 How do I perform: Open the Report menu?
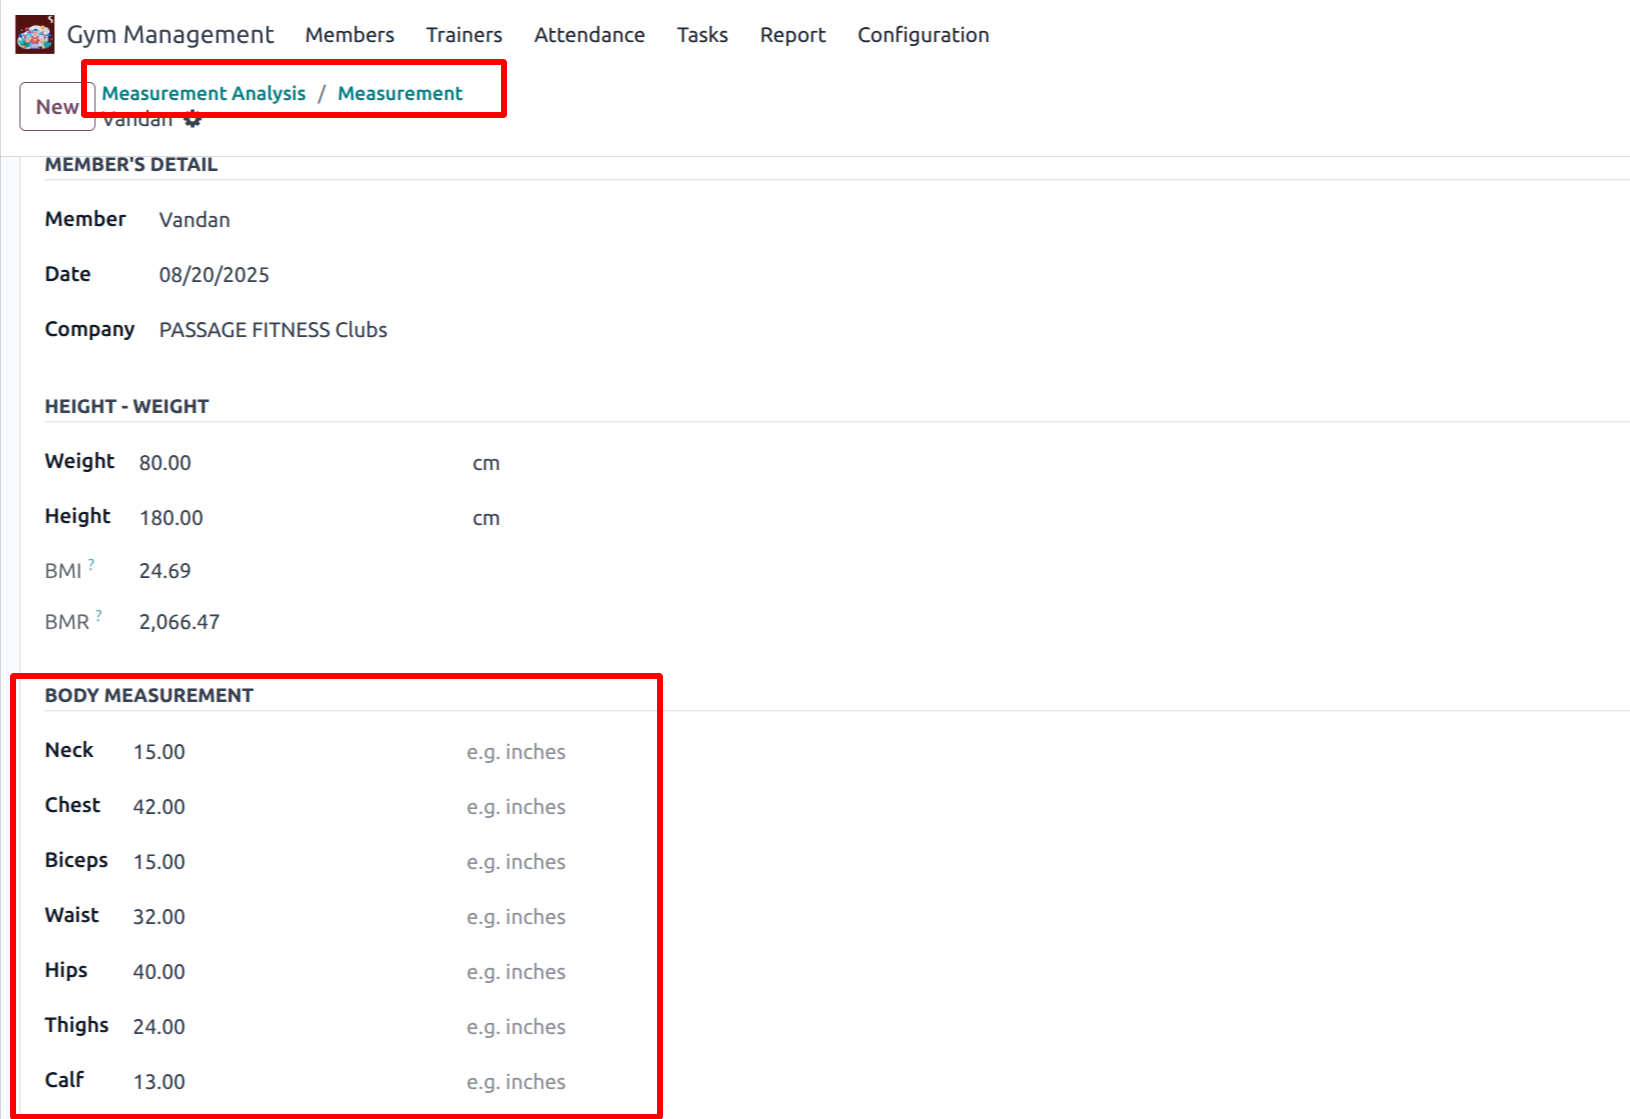click(x=792, y=35)
